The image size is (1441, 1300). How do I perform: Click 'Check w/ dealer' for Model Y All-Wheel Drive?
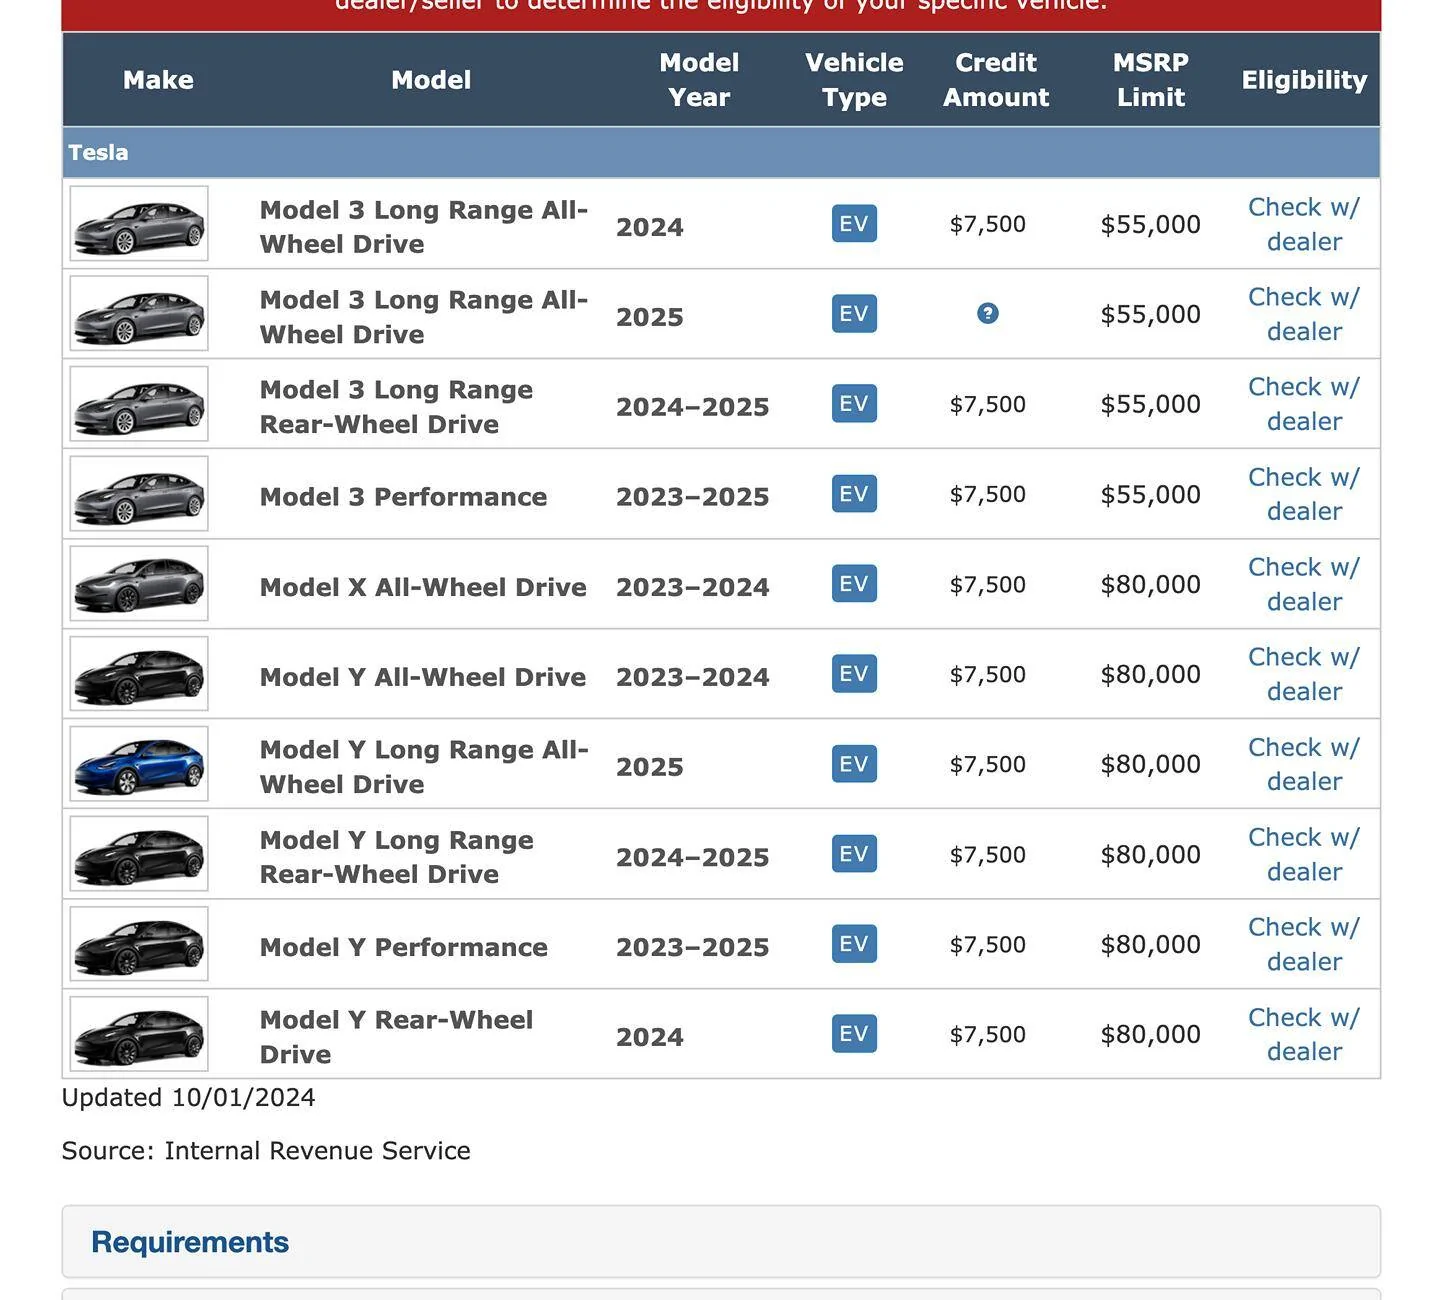1304,674
